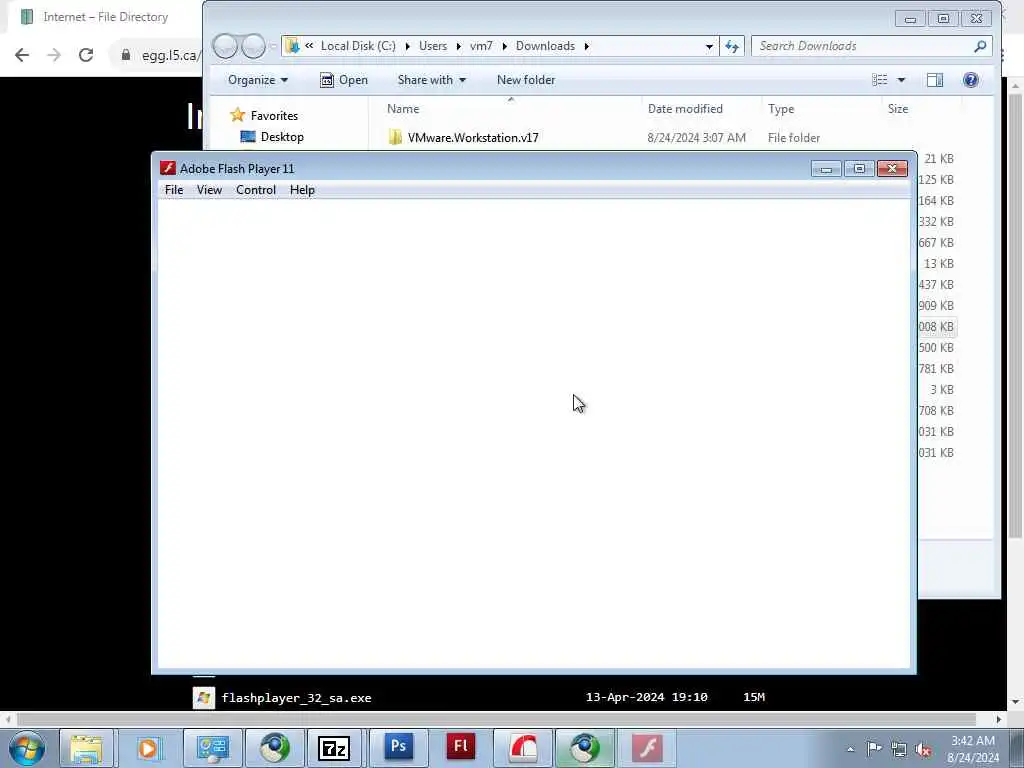
Task: Click the muted volume tray icon
Action: pos(923,749)
